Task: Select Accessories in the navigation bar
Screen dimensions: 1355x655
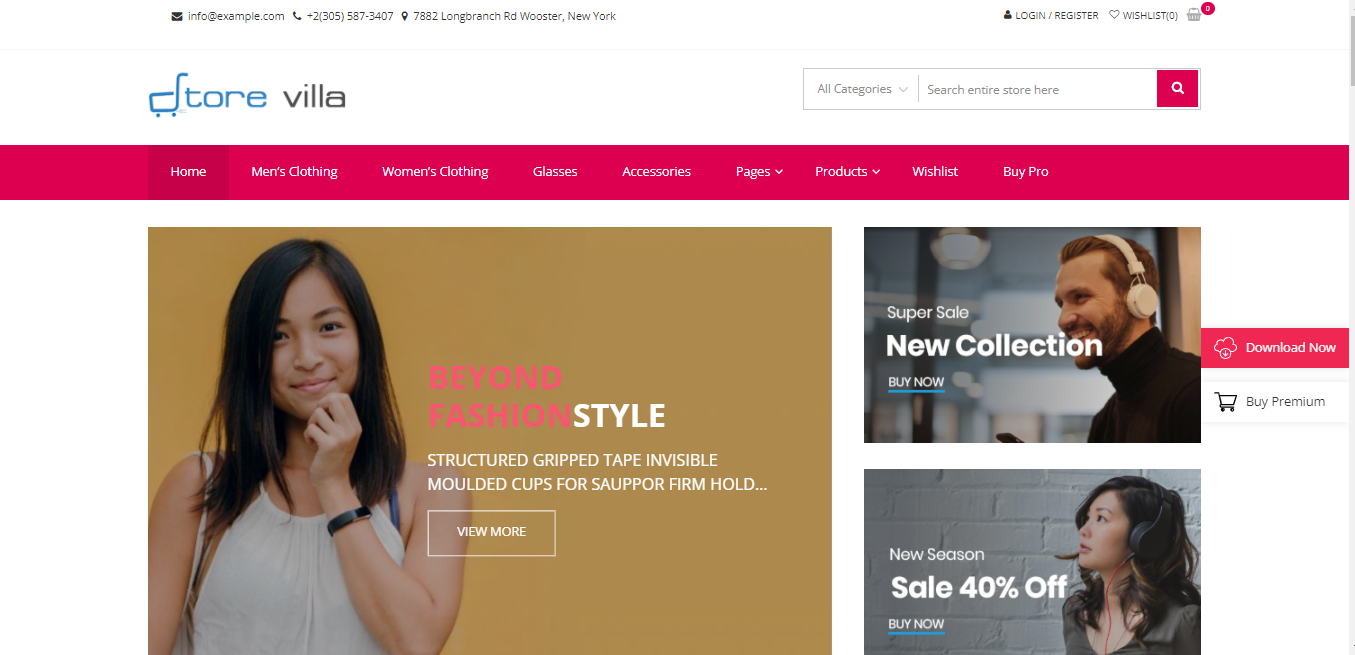Action: point(656,172)
